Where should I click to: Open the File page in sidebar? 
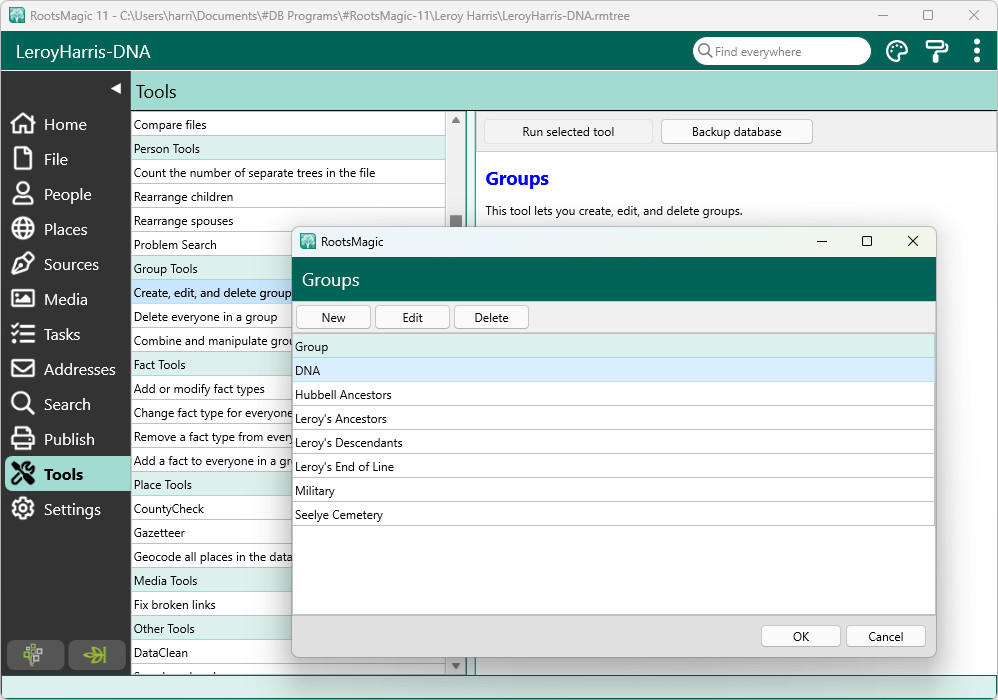click(66, 159)
